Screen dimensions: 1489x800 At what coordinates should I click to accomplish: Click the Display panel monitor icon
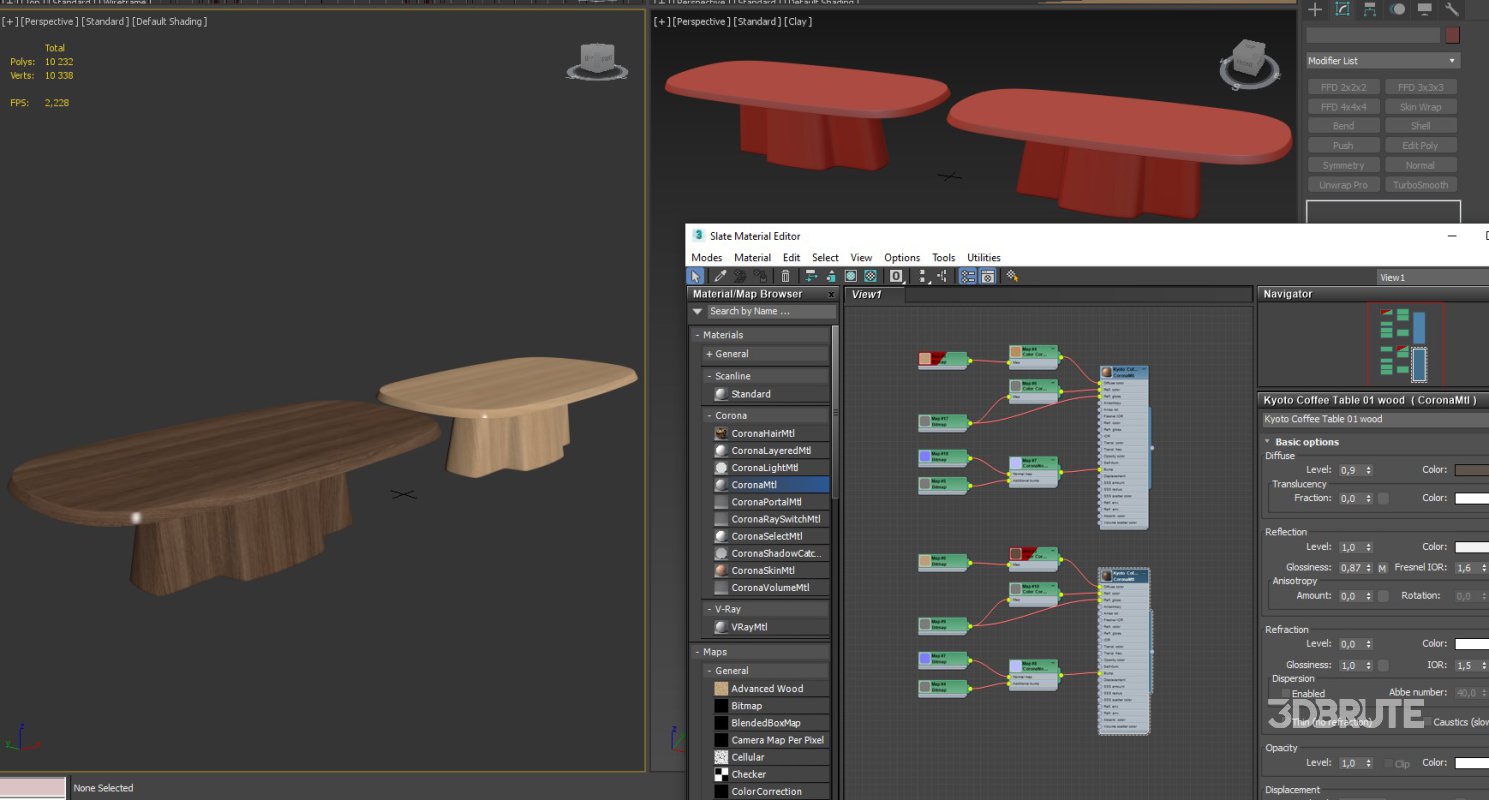[x=1424, y=9]
